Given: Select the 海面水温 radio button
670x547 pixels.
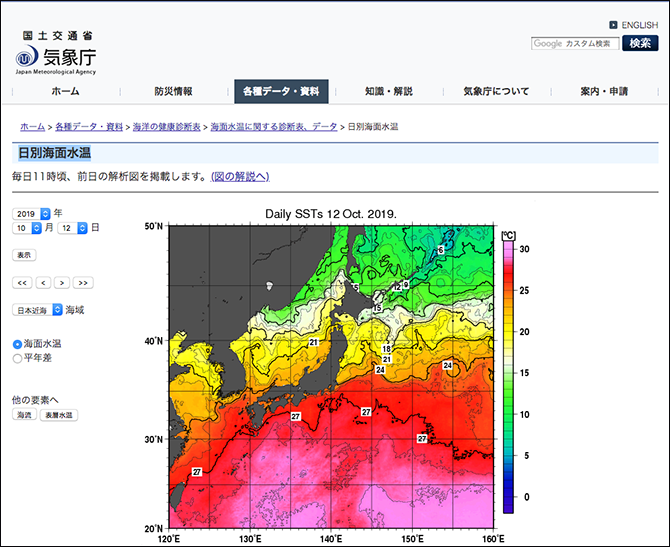Looking at the screenshot, I should (x=17, y=344).
